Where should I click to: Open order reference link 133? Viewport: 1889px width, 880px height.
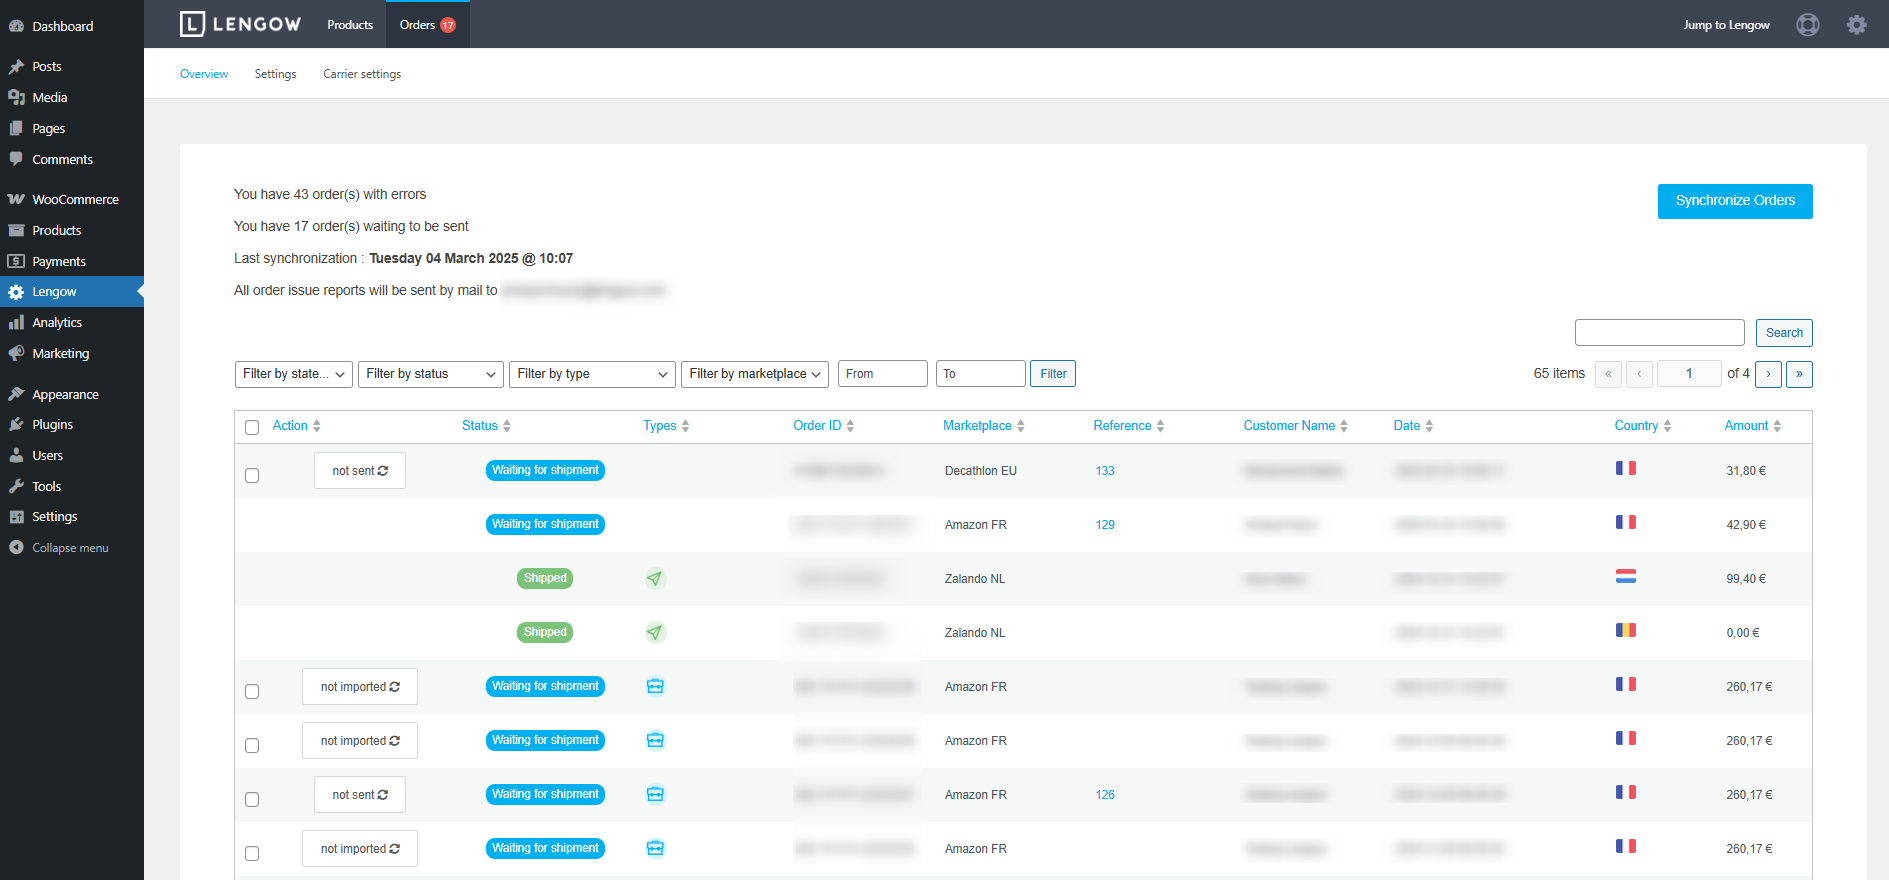tap(1104, 471)
